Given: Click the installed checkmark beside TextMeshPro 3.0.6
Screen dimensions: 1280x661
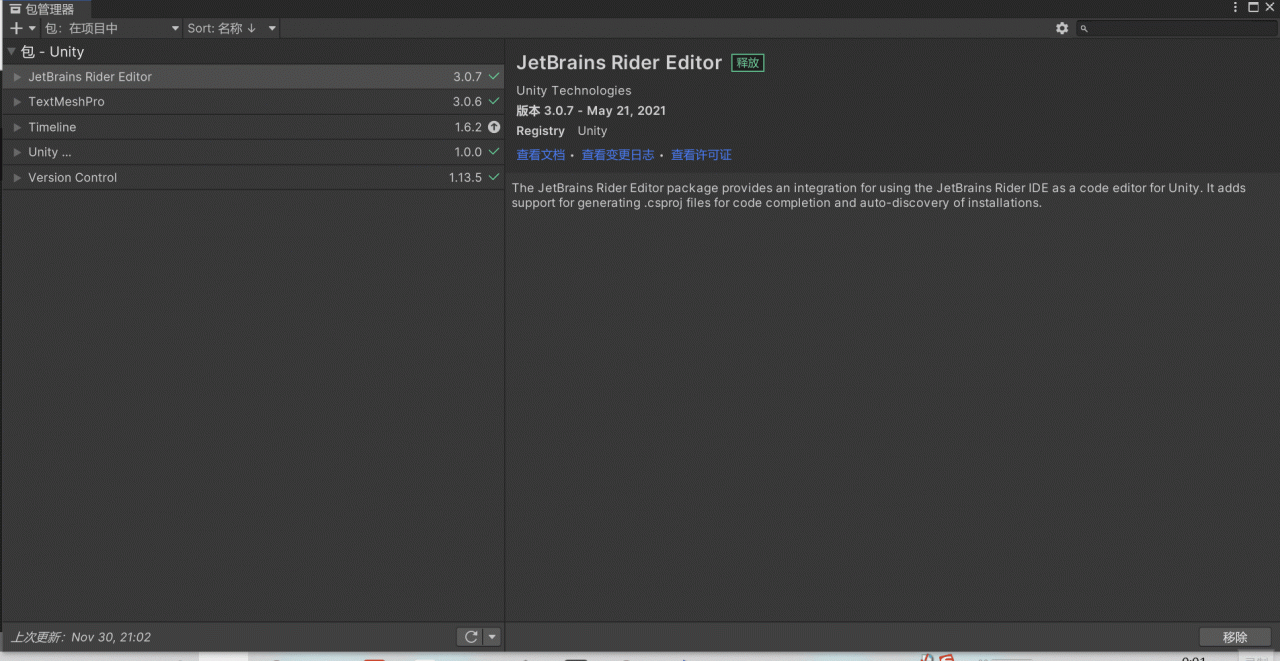Looking at the screenshot, I should coord(494,101).
